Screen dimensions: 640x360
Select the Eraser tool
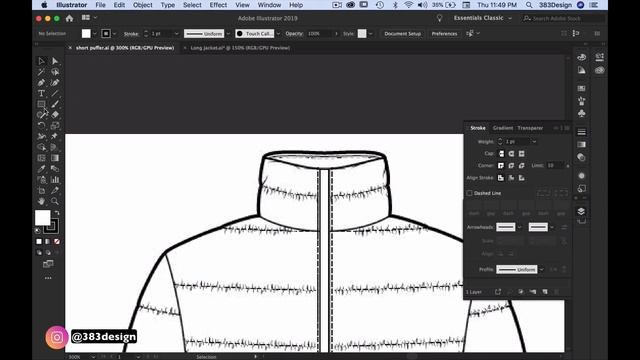[x=55, y=115]
